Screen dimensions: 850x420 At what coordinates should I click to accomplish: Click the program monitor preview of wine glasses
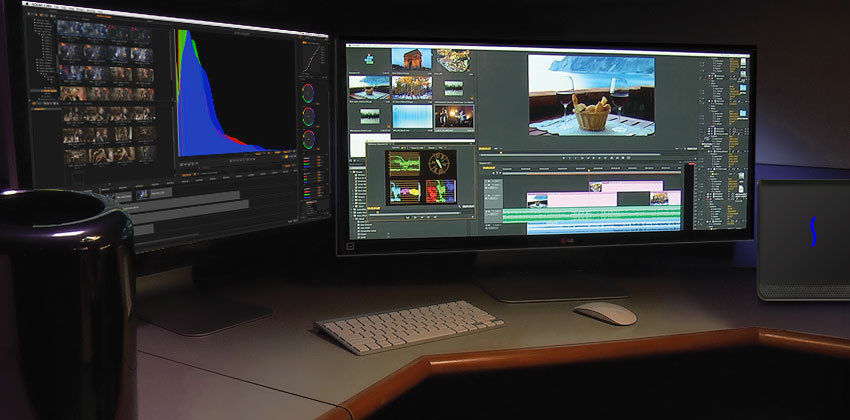[x=590, y=95]
